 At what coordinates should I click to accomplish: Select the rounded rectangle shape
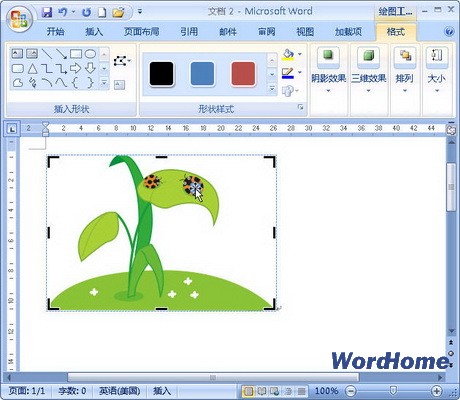[x=17, y=68]
